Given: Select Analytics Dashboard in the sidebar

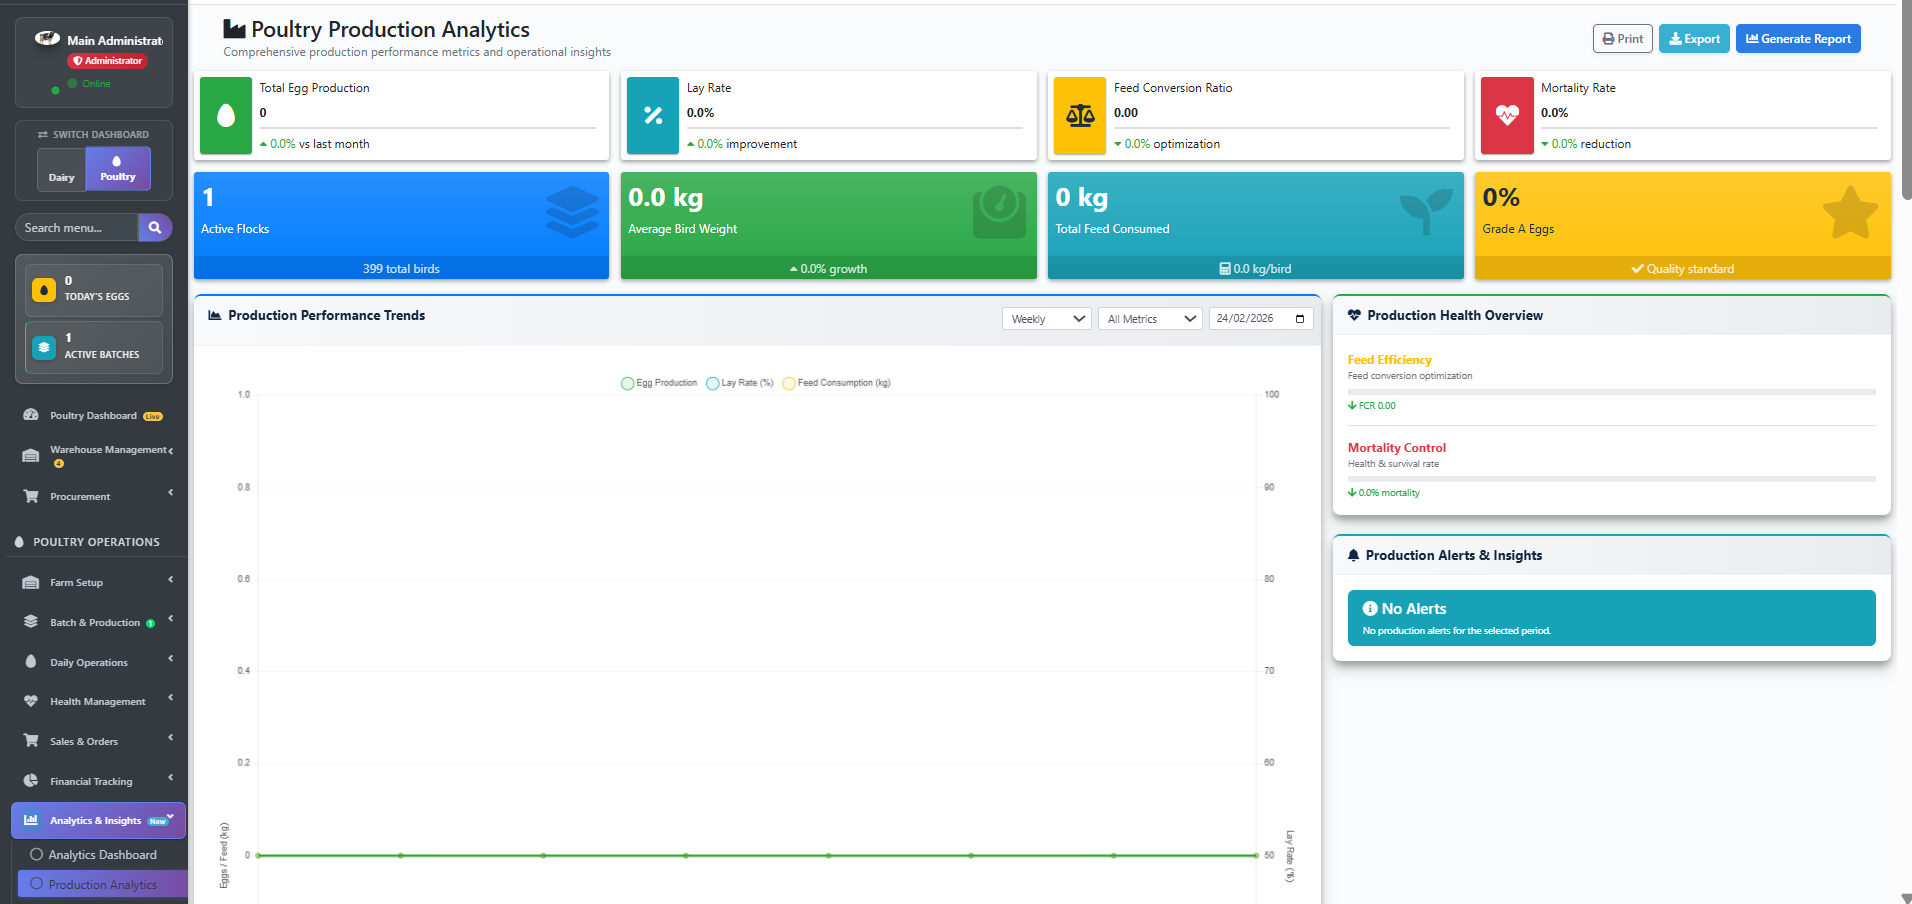Looking at the screenshot, I should click(103, 854).
